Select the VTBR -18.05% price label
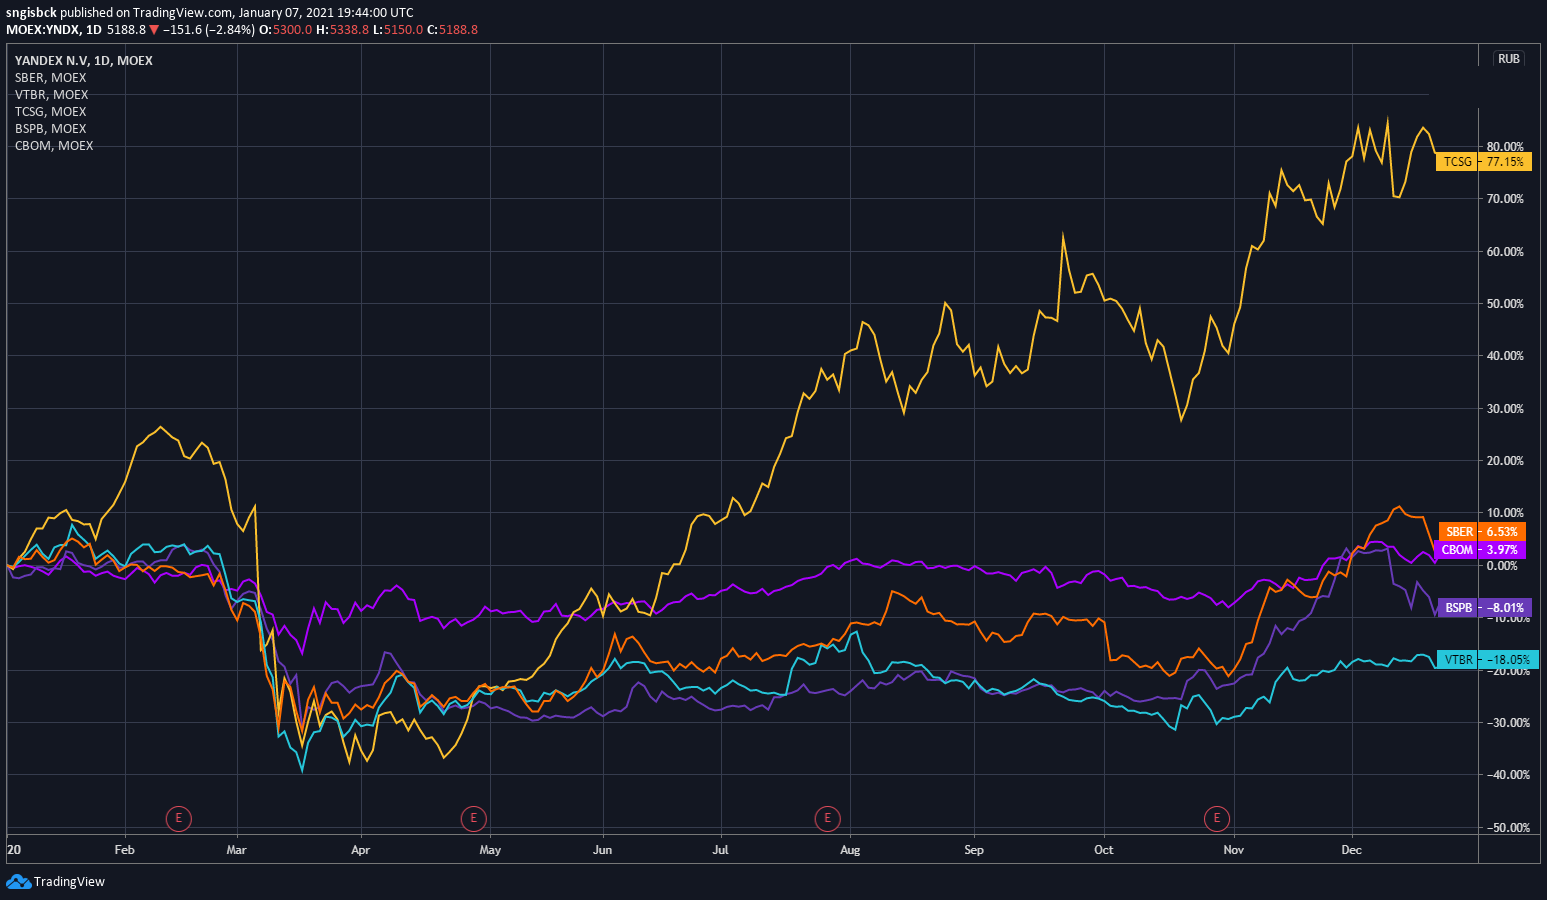Viewport: 1547px width, 900px height. pyautogui.click(x=1487, y=659)
